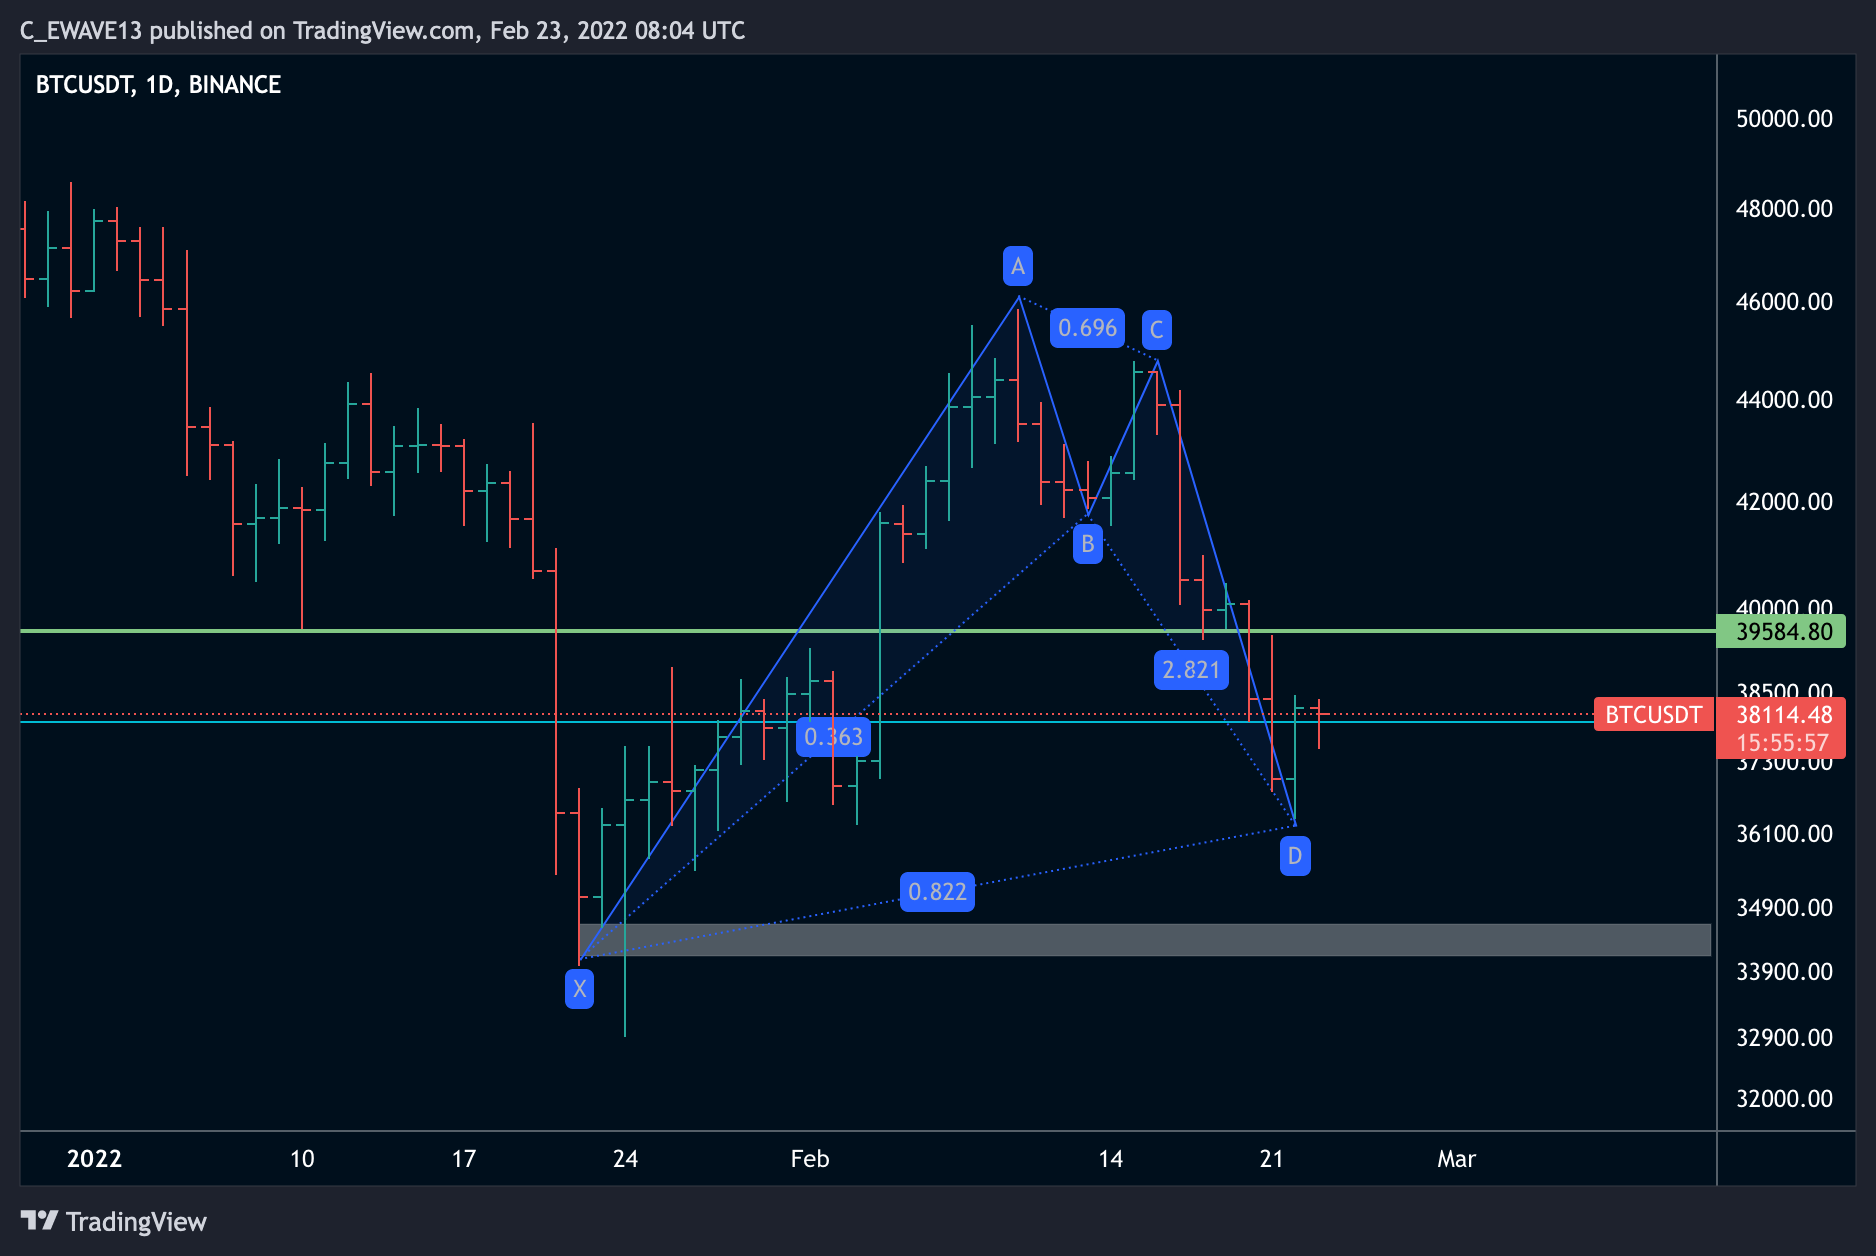Click the 32000.00 price axis label
This screenshot has width=1876, height=1256.
[x=1784, y=1099]
